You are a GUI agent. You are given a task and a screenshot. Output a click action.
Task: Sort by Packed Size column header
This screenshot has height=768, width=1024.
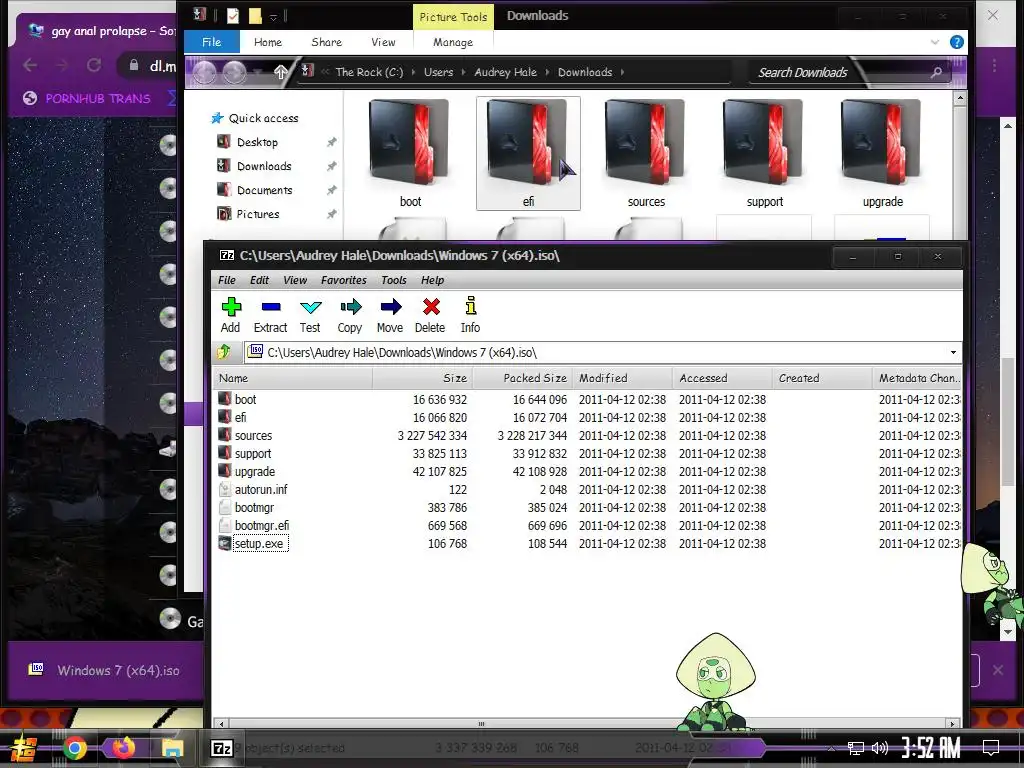click(x=522, y=378)
